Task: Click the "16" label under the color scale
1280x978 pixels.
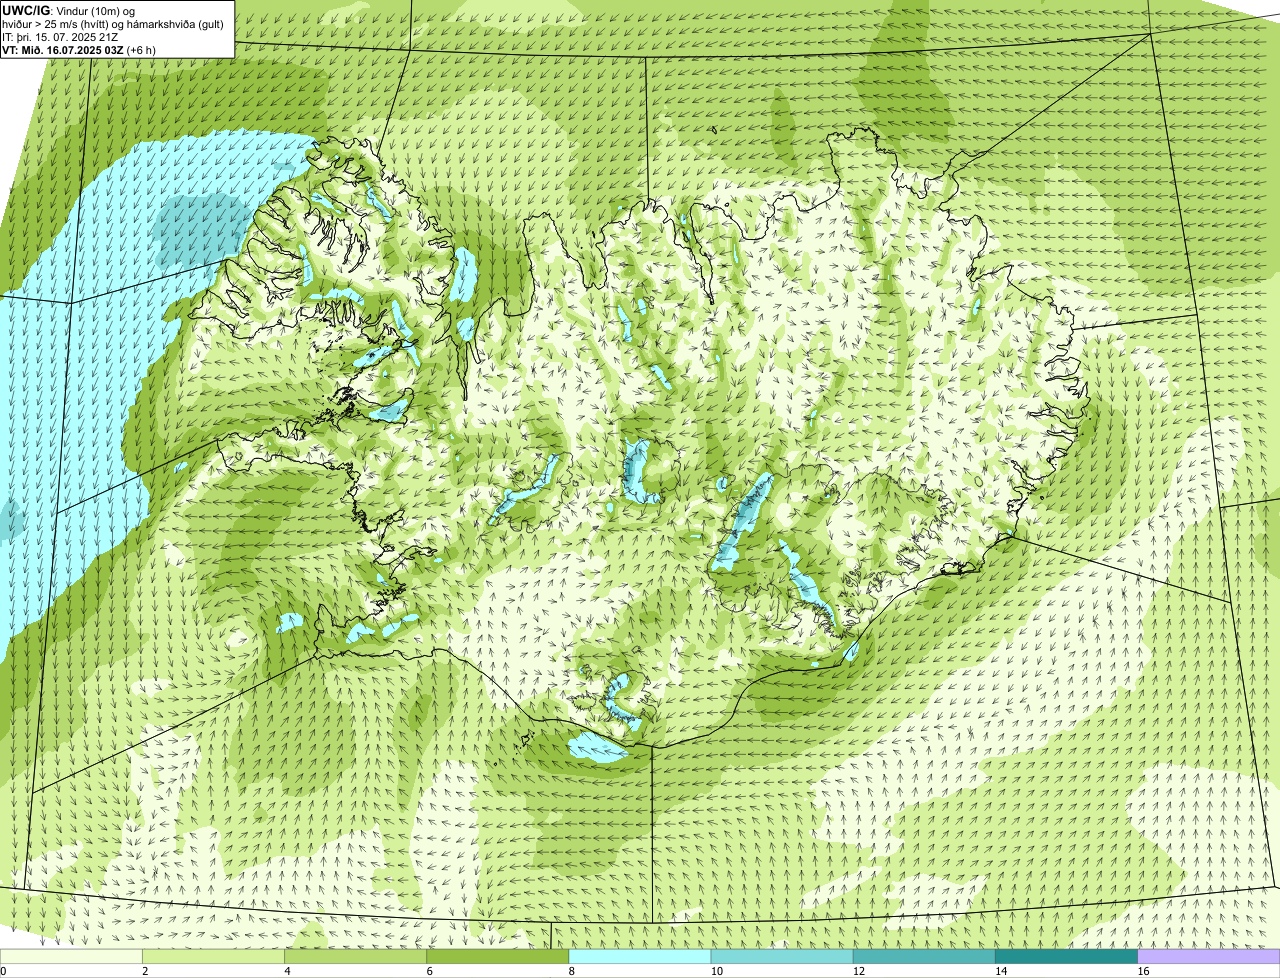Action: pyautogui.click(x=1143, y=971)
